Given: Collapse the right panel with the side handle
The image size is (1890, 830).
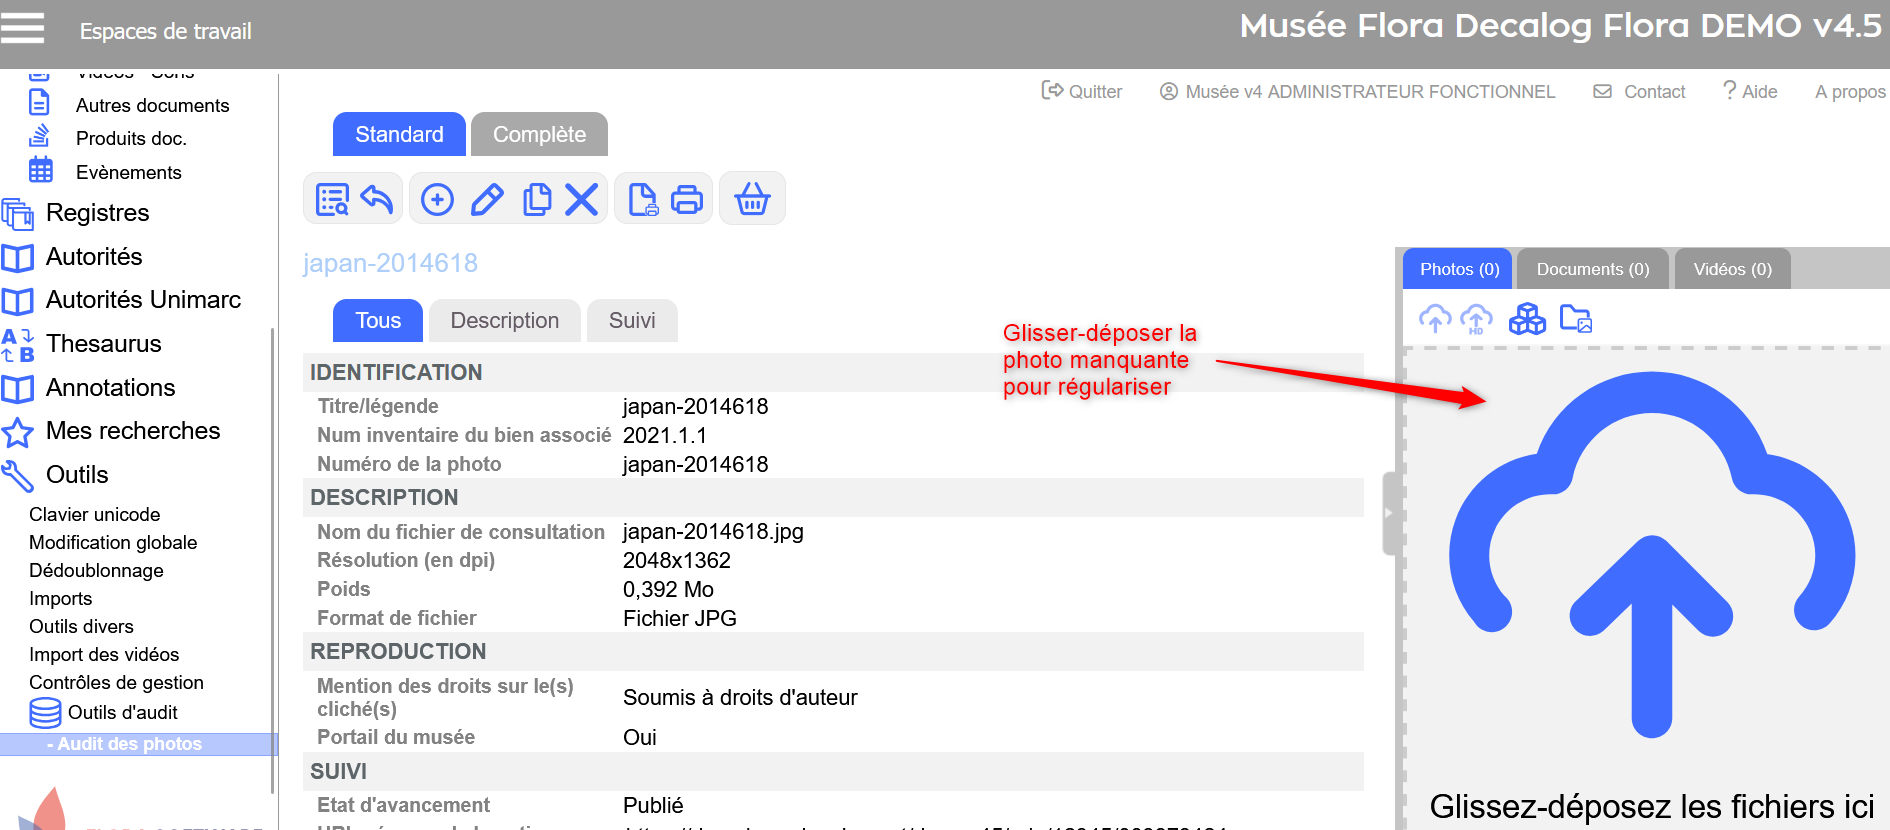Looking at the screenshot, I should (1388, 513).
